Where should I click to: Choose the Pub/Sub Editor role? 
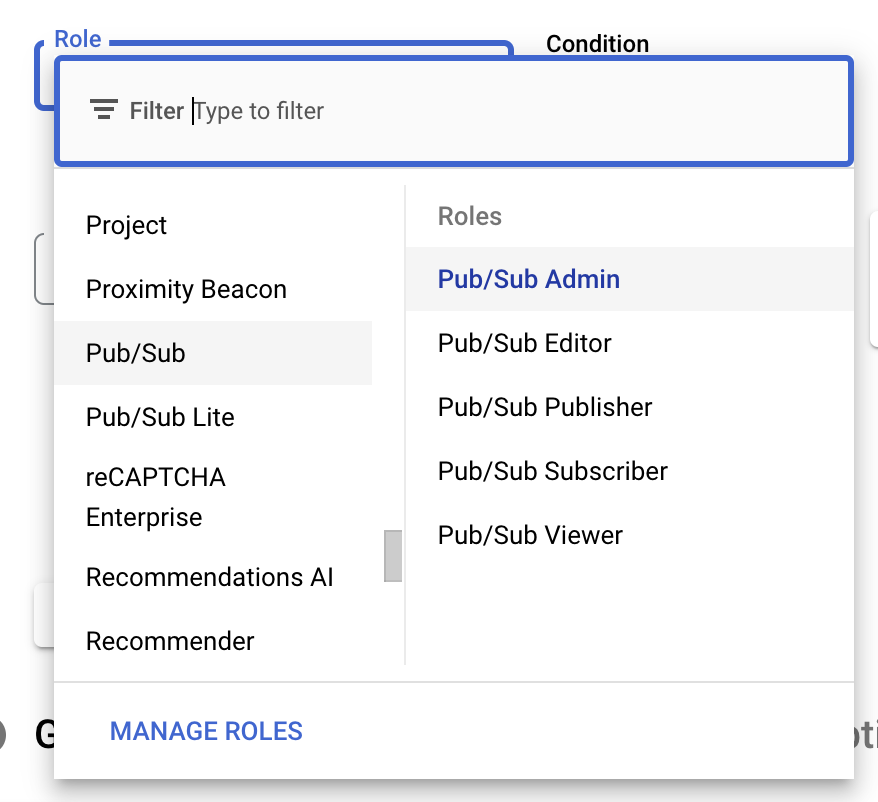coord(525,343)
